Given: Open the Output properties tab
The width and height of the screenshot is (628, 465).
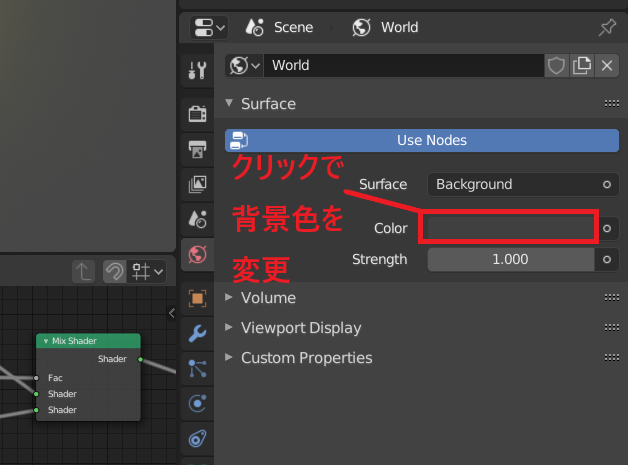Looking at the screenshot, I should click(197, 149).
